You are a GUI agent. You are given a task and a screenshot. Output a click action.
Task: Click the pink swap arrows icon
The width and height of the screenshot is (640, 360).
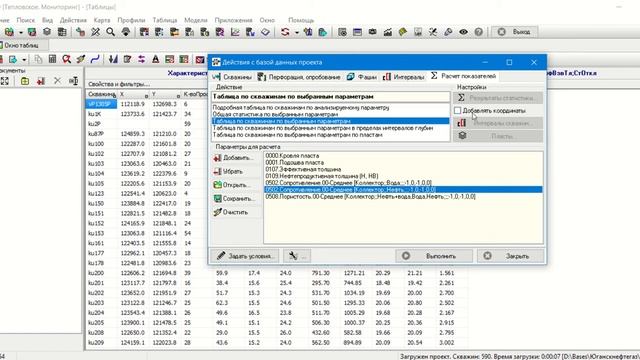coord(142,59)
